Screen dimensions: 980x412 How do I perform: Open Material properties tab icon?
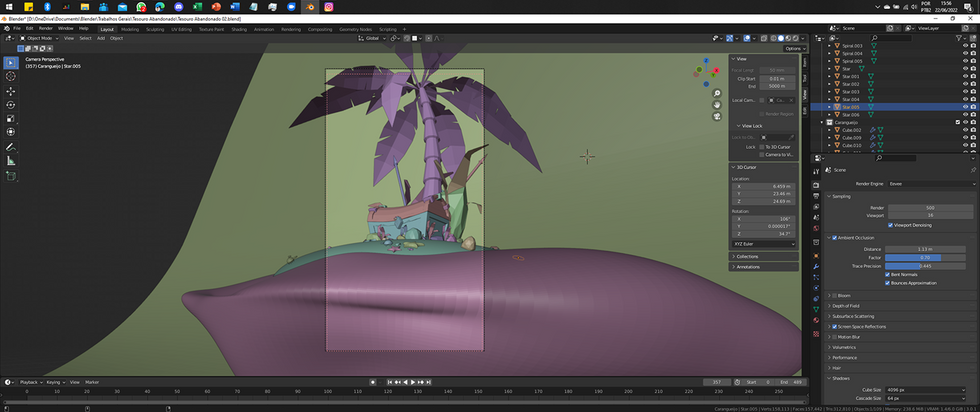816,319
